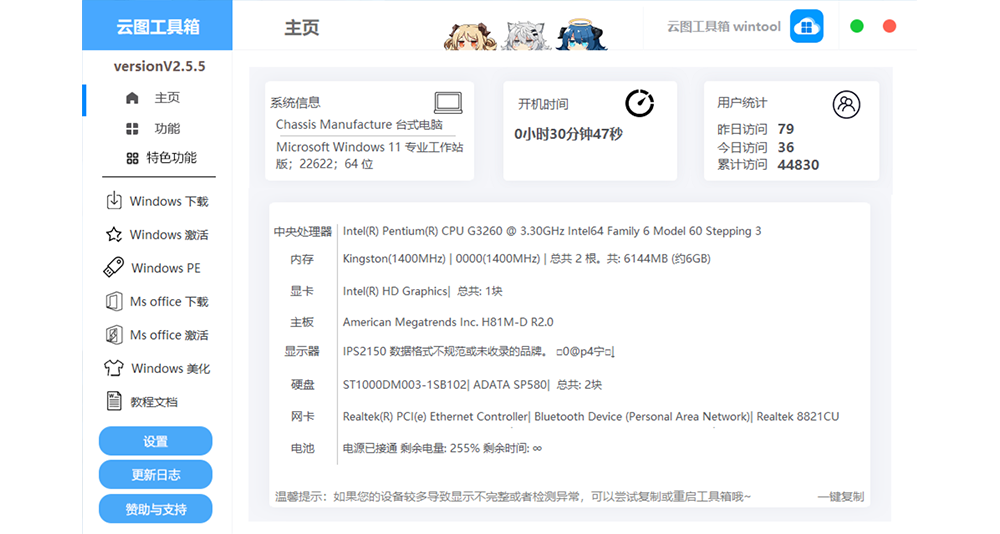Click the 显卡 row label
The width and height of the screenshot is (1000, 534).
[x=302, y=292]
